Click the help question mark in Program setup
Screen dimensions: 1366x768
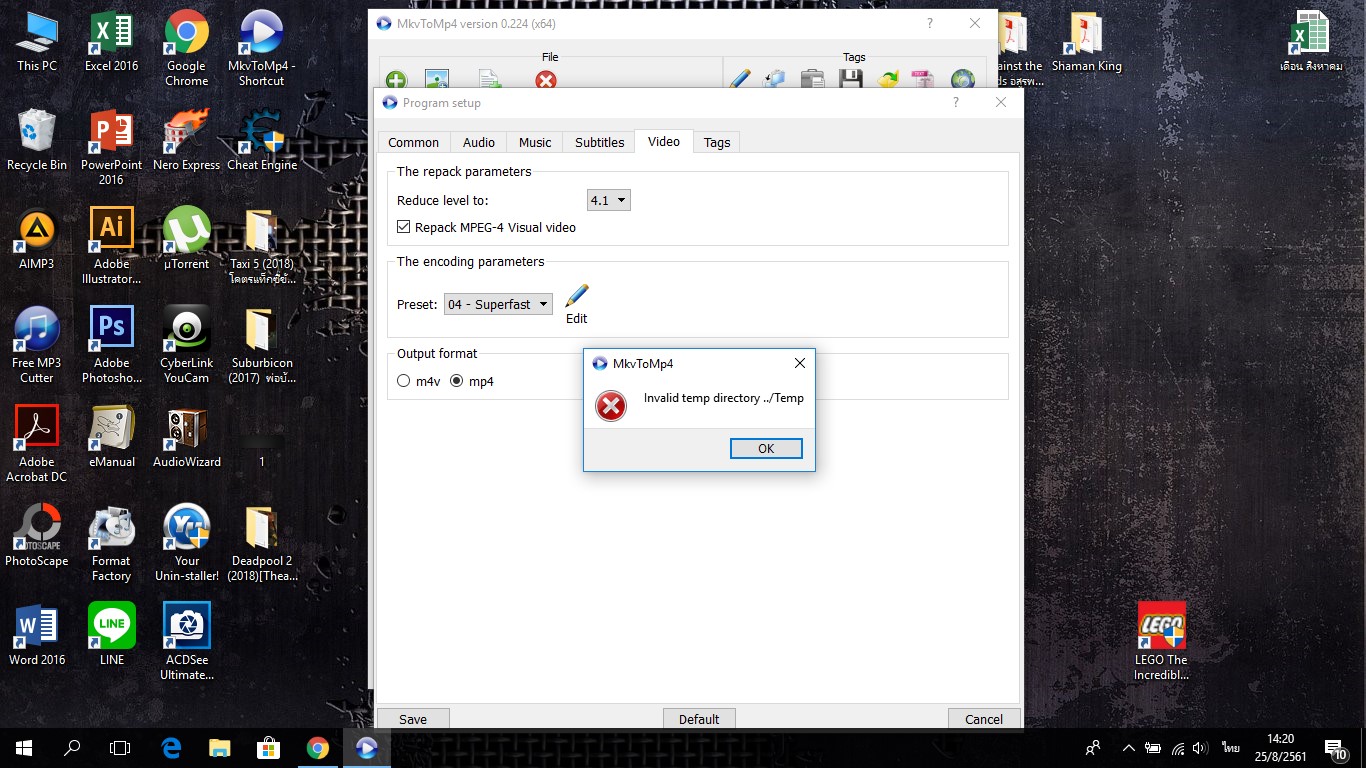point(956,102)
